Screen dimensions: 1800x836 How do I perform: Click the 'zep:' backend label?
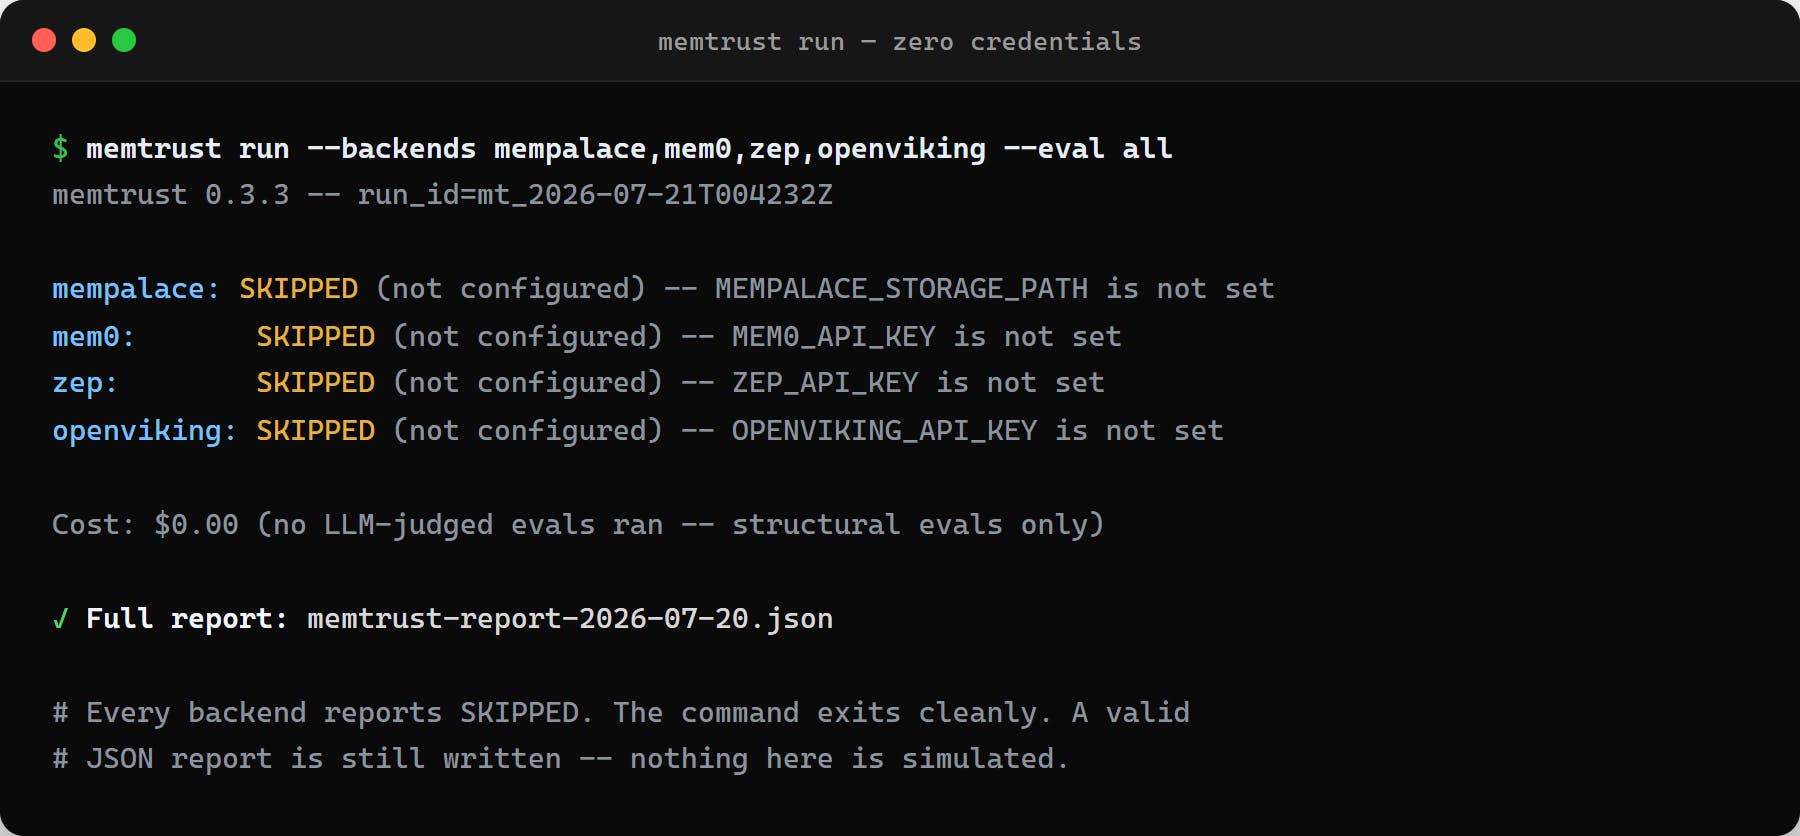(85, 383)
